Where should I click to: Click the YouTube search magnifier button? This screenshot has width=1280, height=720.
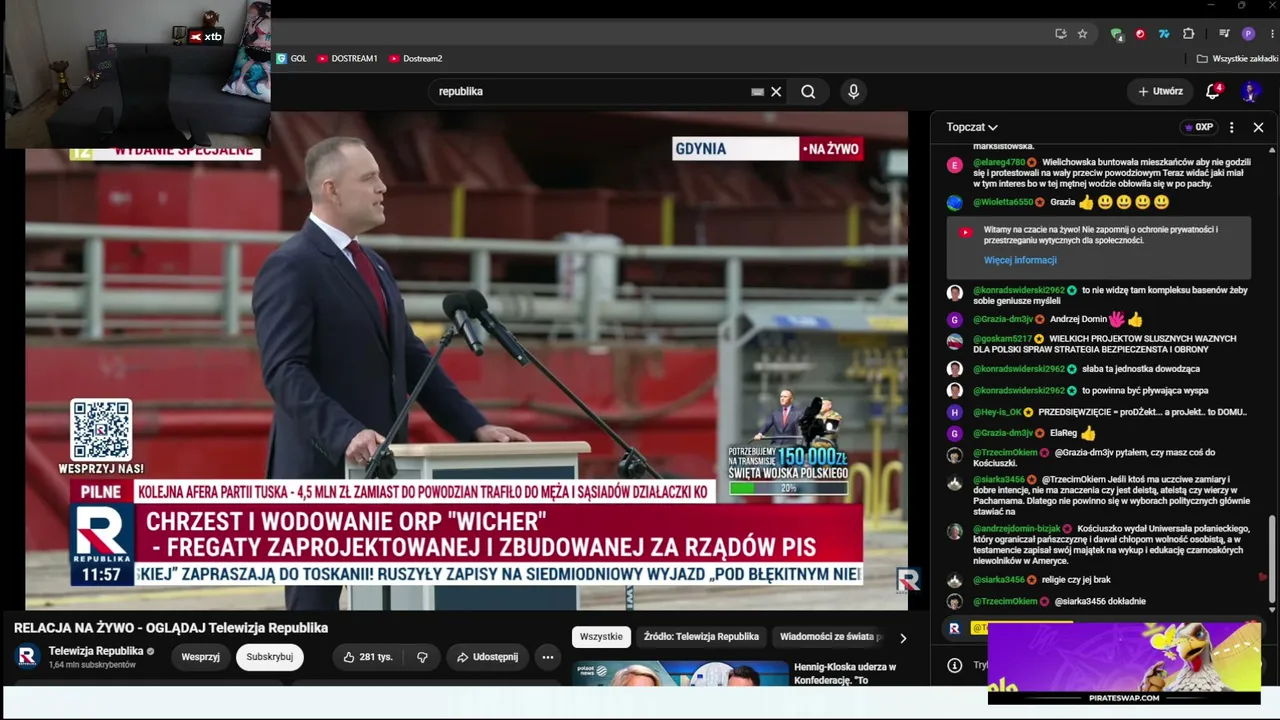click(x=808, y=91)
